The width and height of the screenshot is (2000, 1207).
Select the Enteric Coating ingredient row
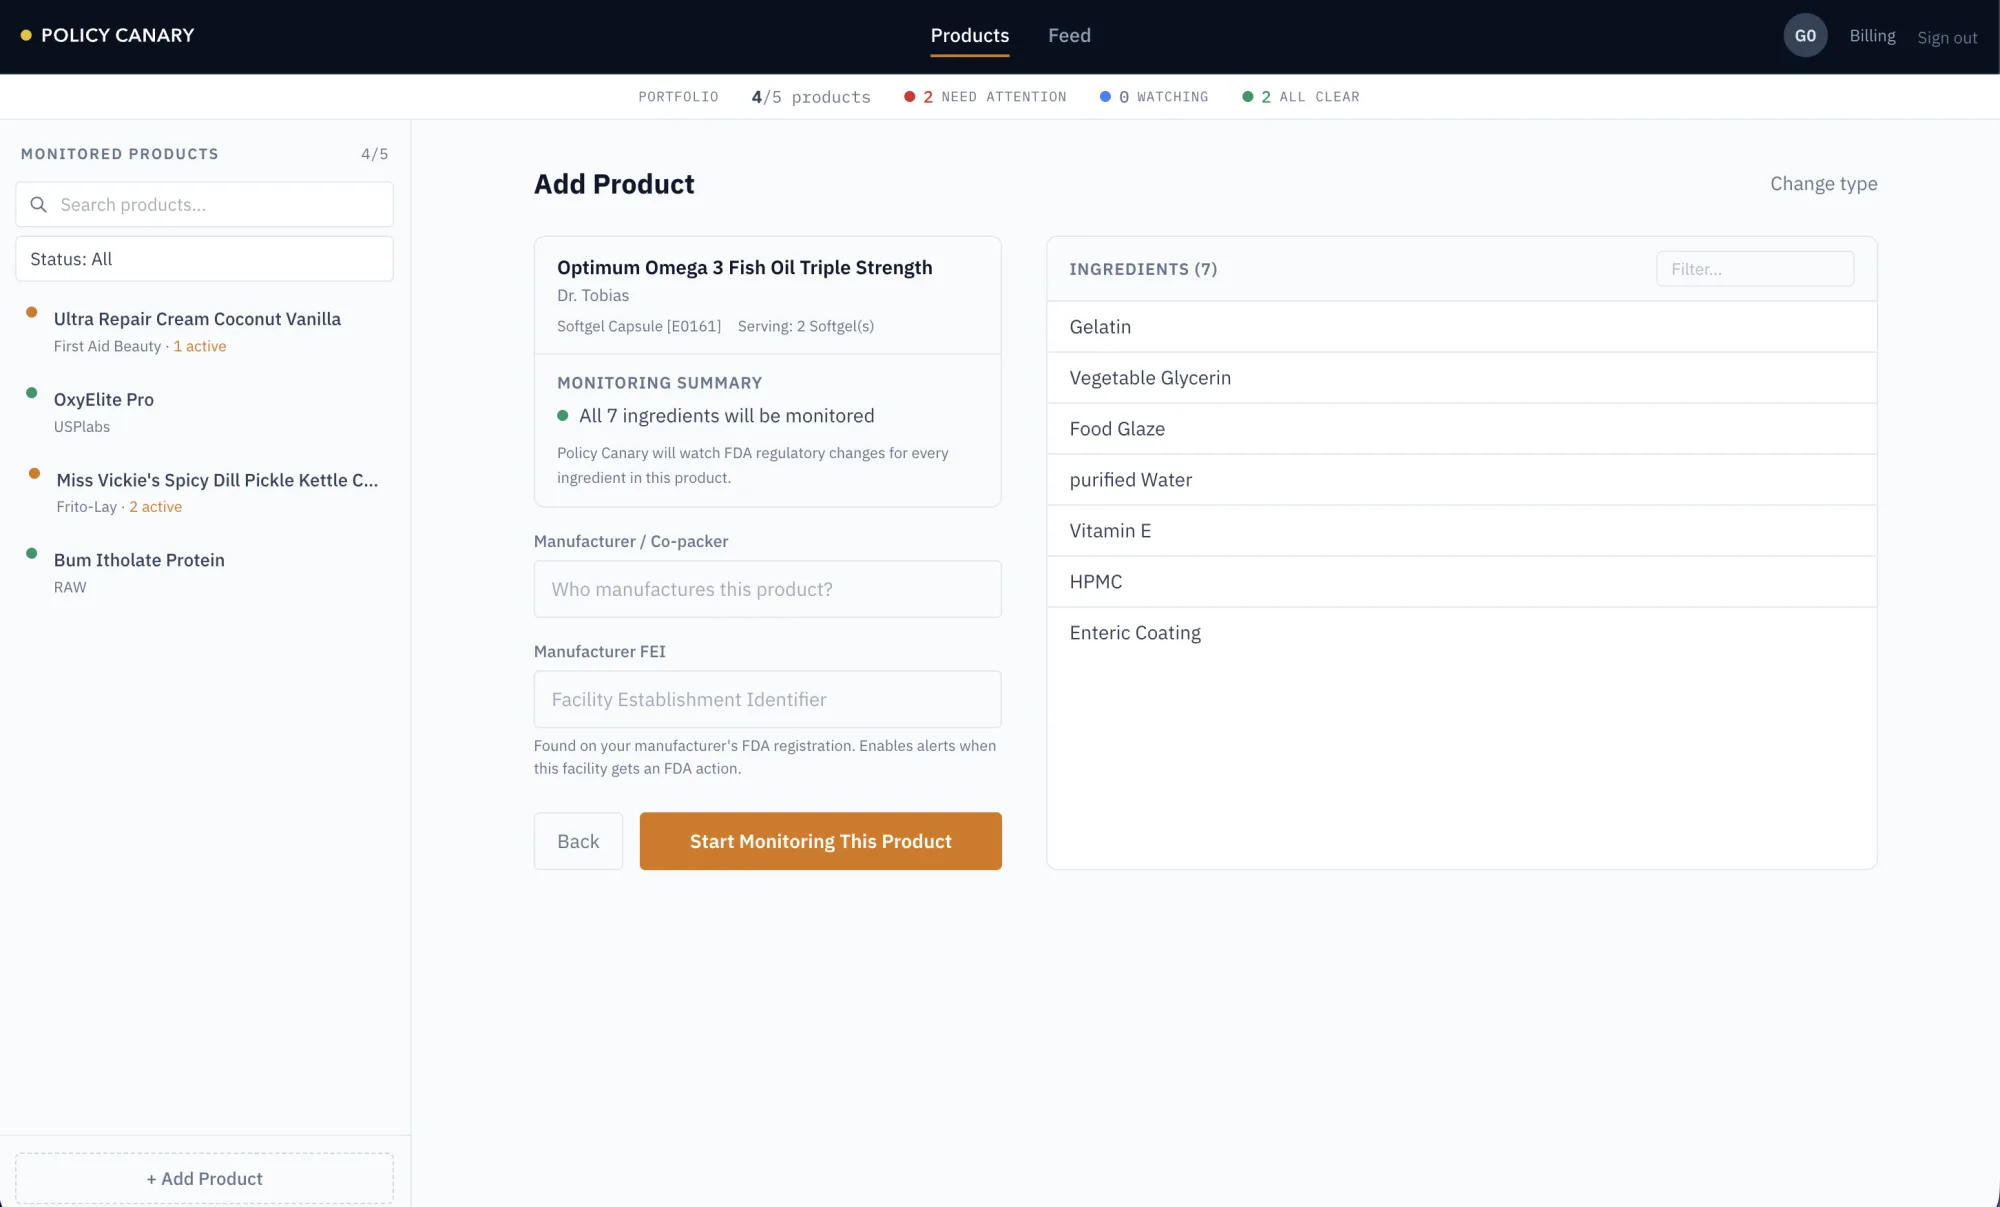(x=1461, y=633)
